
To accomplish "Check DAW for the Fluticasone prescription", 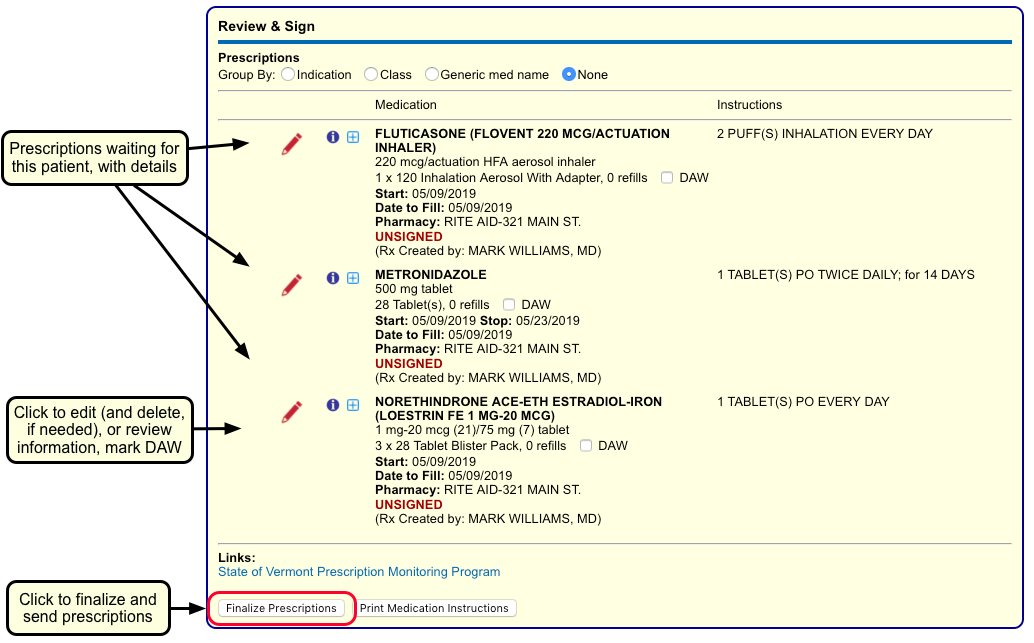I will [667, 178].
